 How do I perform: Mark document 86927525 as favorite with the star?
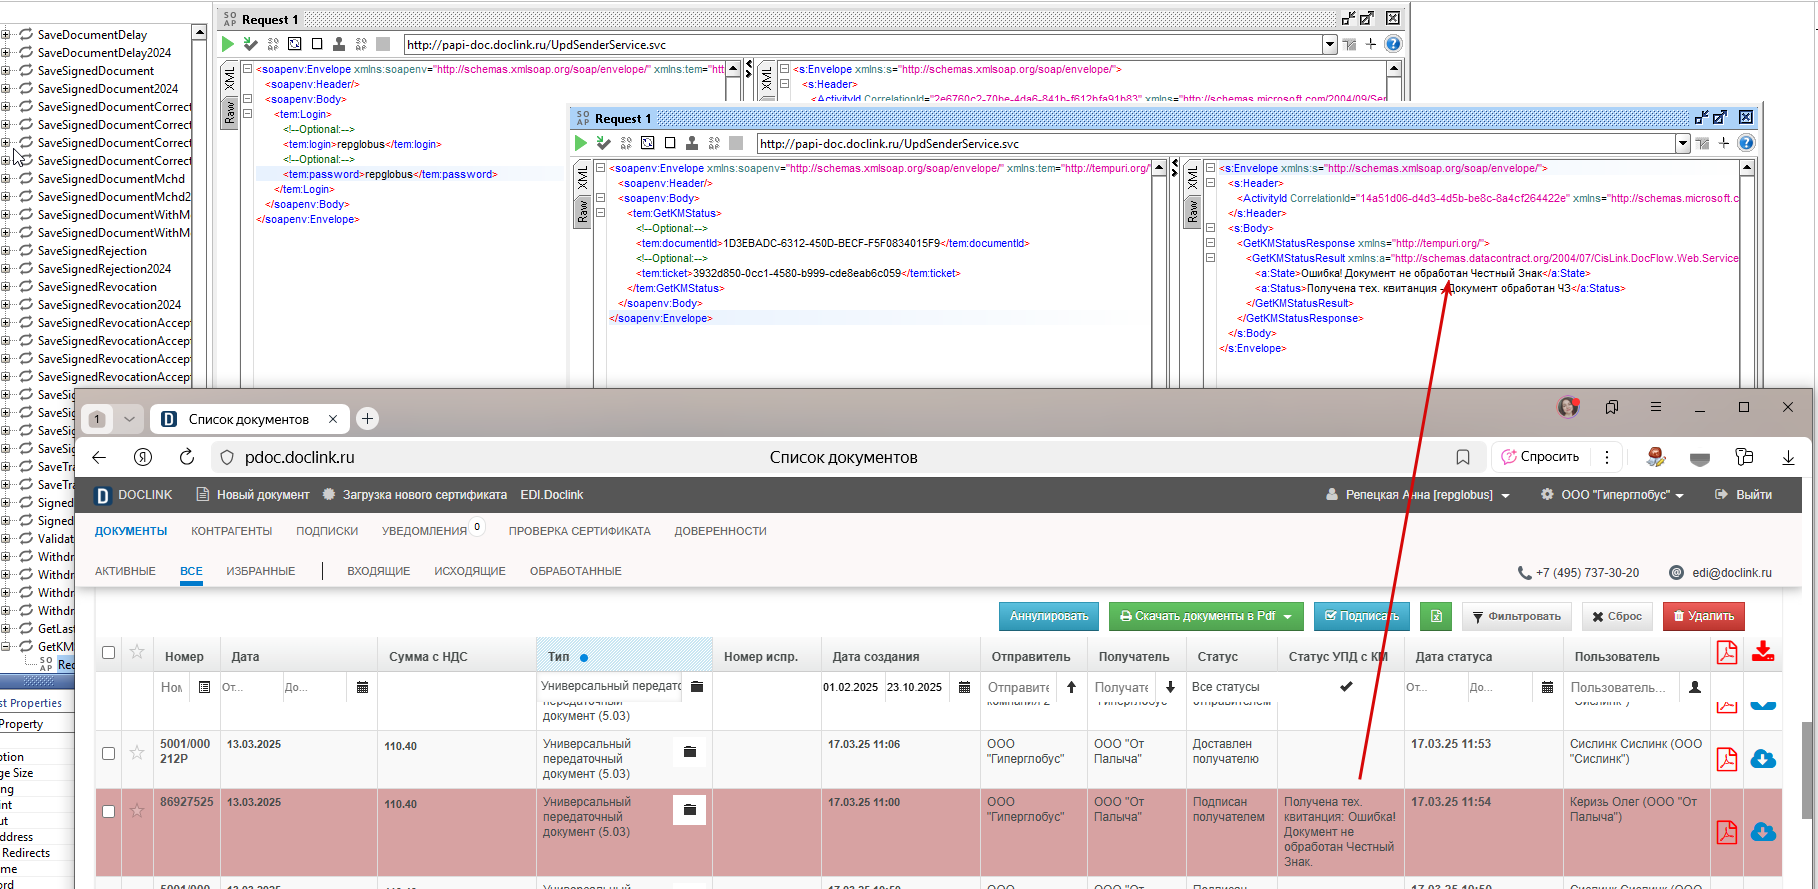(x=137, y=810)
